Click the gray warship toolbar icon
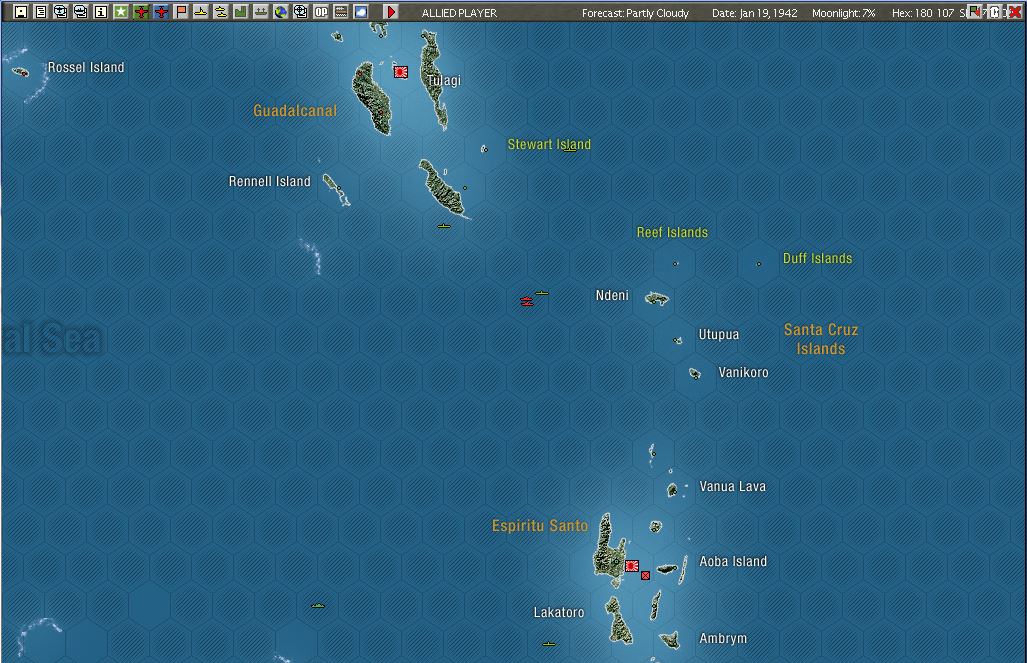This screenshot has width=1027, height=663. point(261,12)
